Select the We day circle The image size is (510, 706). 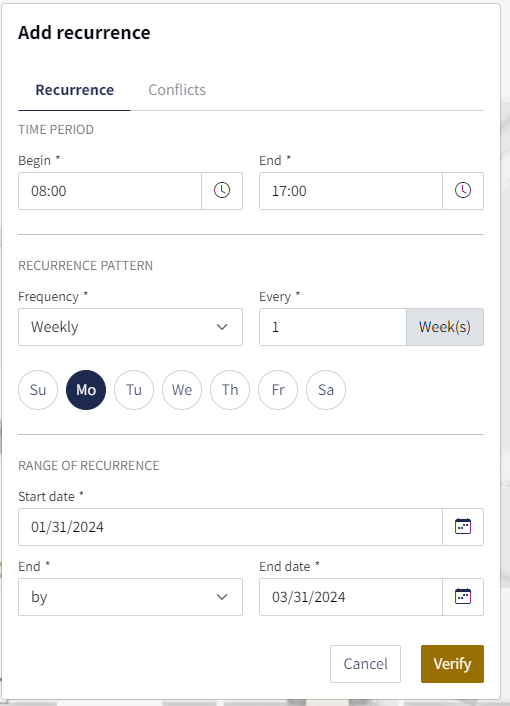coord(182,390)
